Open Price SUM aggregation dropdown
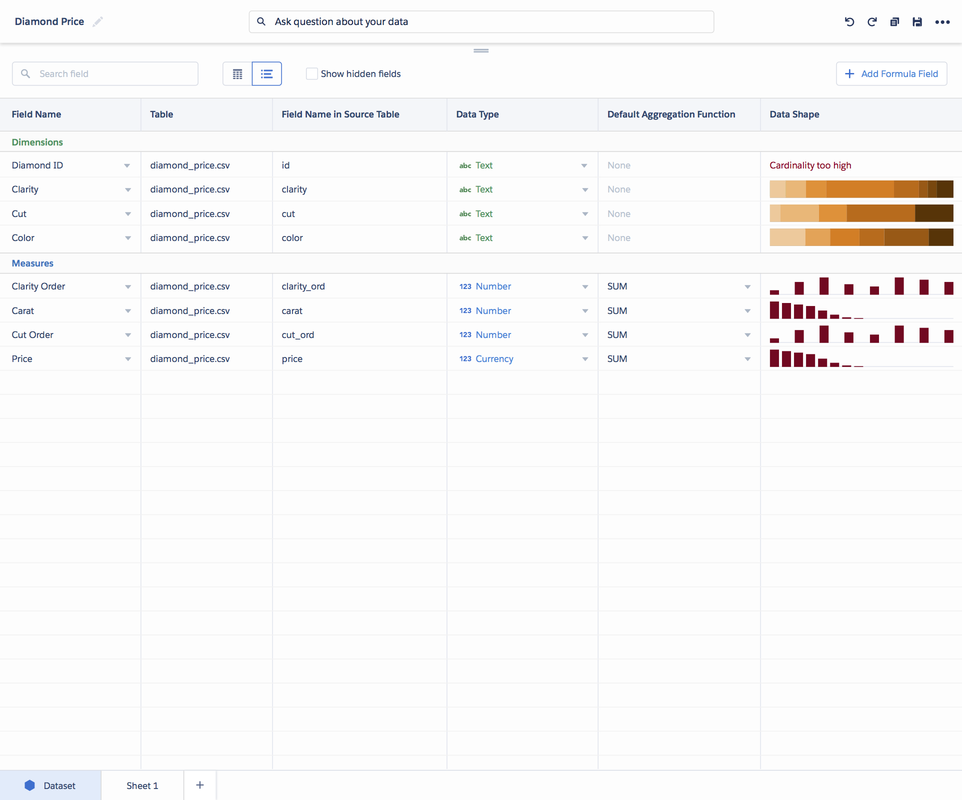Screen dimensions: 962x800 (747, 359)
